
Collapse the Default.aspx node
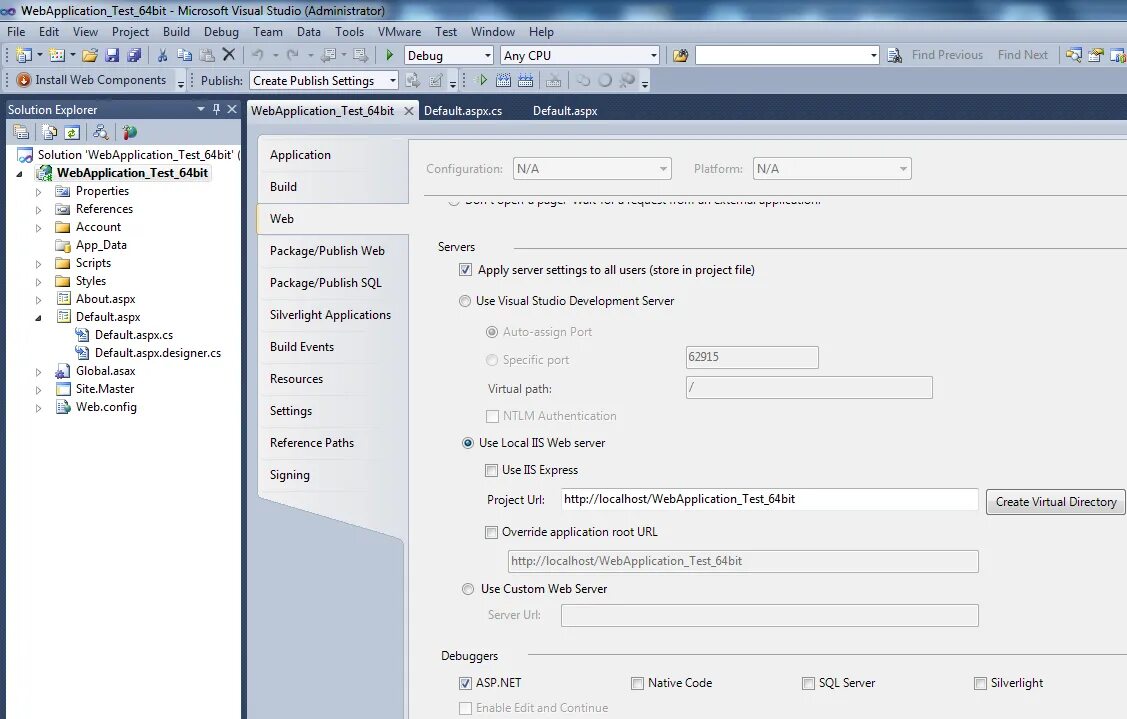(38, 318)
